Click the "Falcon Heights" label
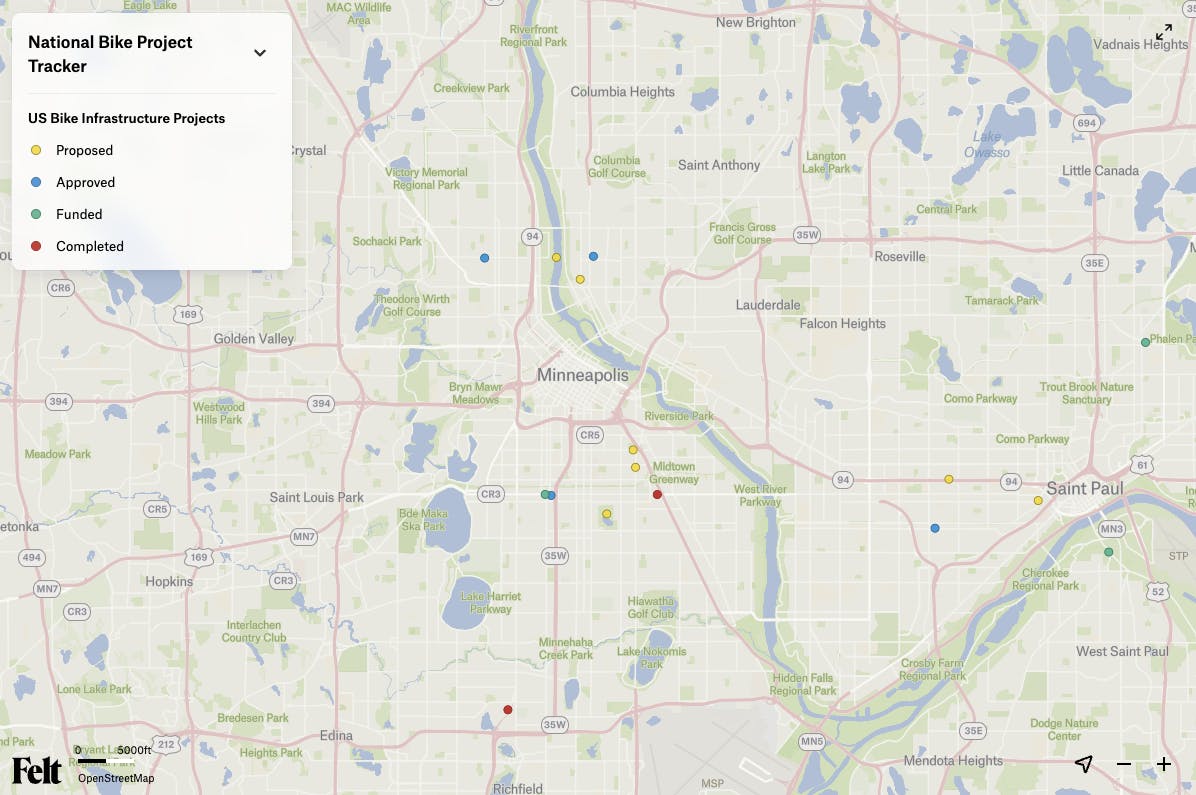Image resolution: width=1196 pixels, height=795 pixels. click(x=843, y=323)
